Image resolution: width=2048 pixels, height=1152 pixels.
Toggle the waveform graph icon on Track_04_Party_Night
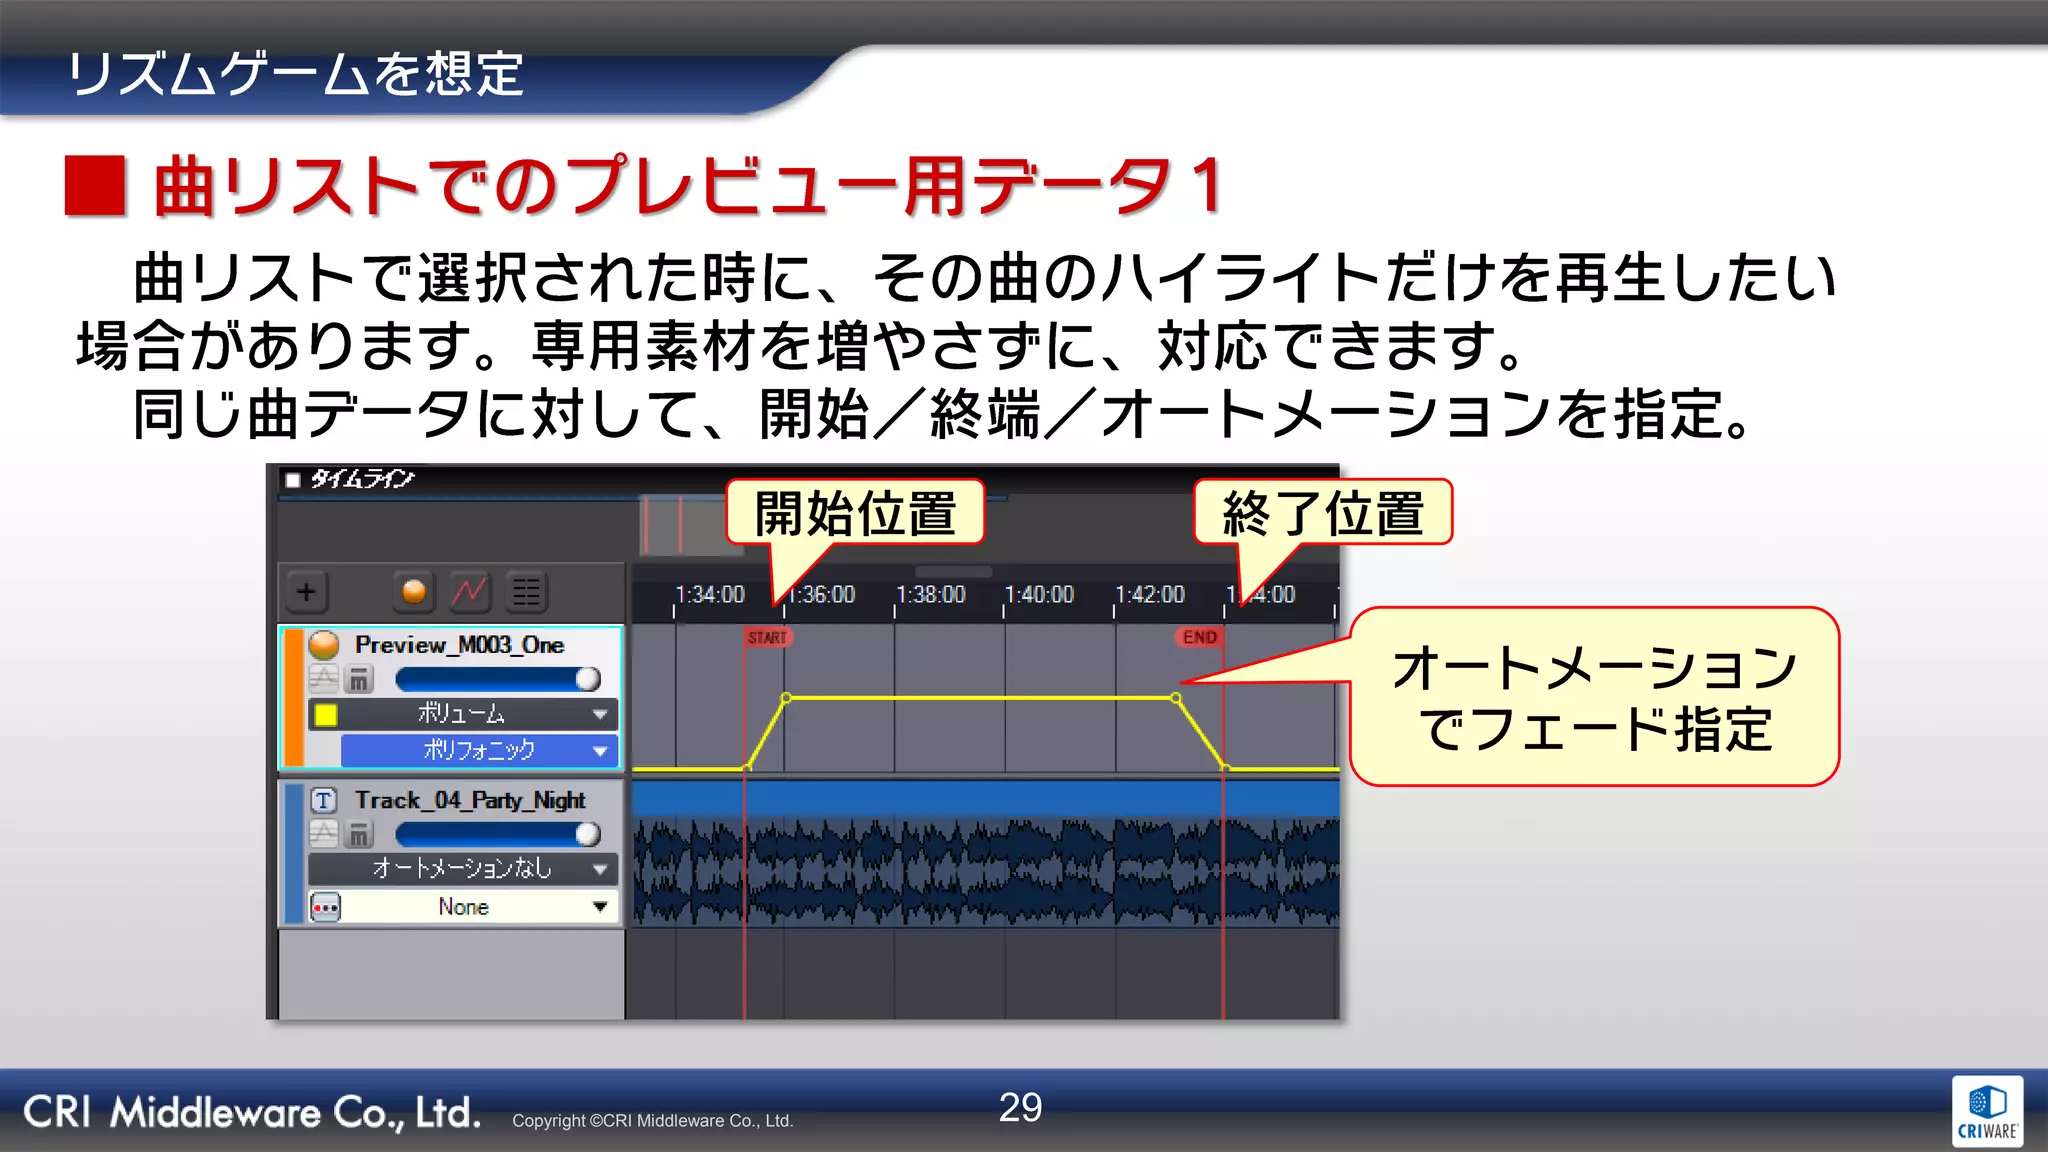click(x=324, y=833)
